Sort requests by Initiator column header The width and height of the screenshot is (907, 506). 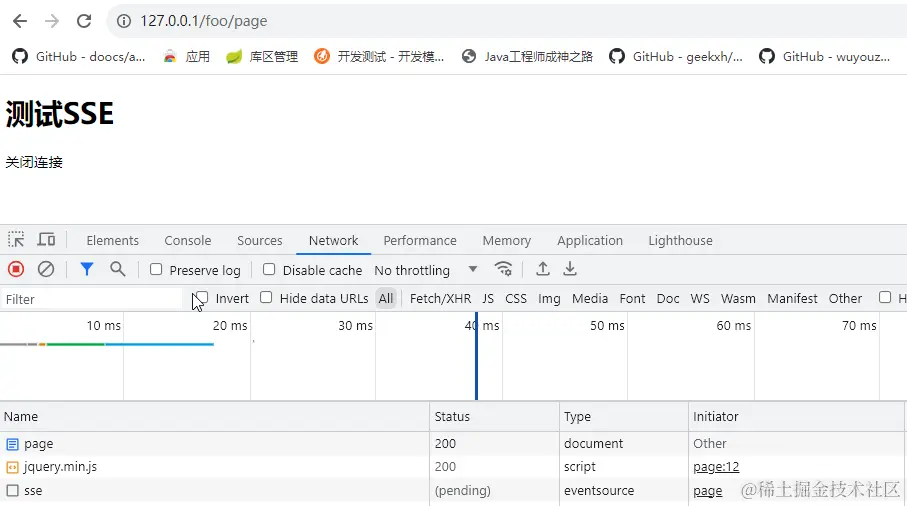[796, 416]
